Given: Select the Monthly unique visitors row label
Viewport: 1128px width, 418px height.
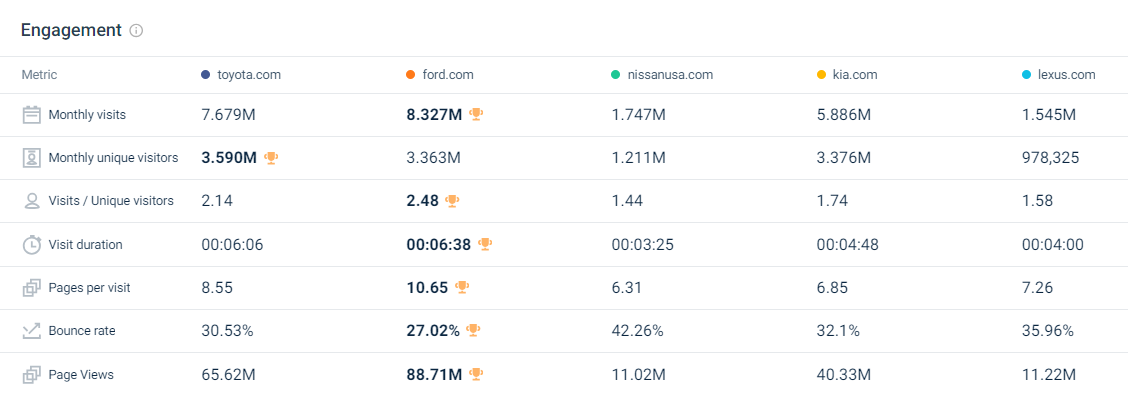Looking at the screenshot, I should [x=113, y=158].
